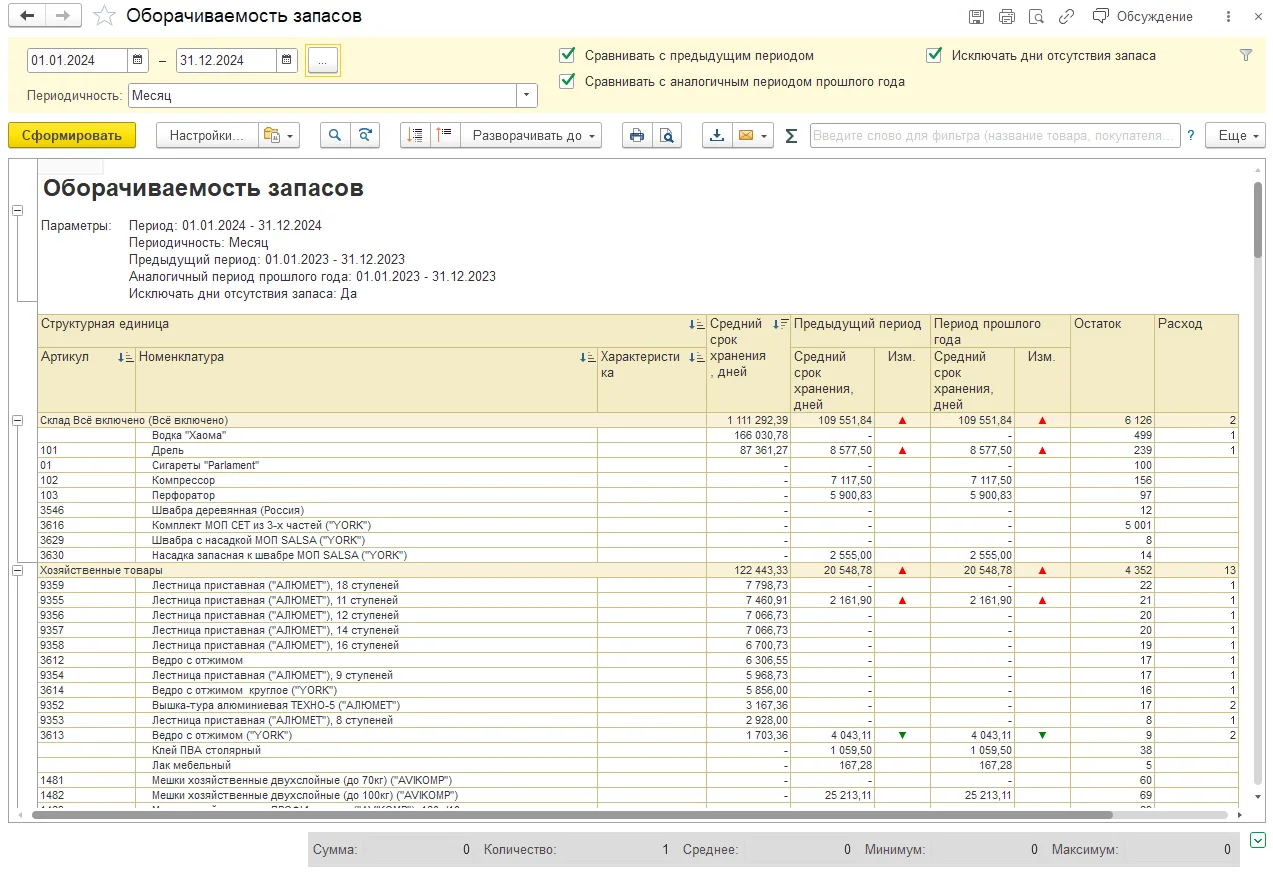Open print preview from the report toolbar

667,136
